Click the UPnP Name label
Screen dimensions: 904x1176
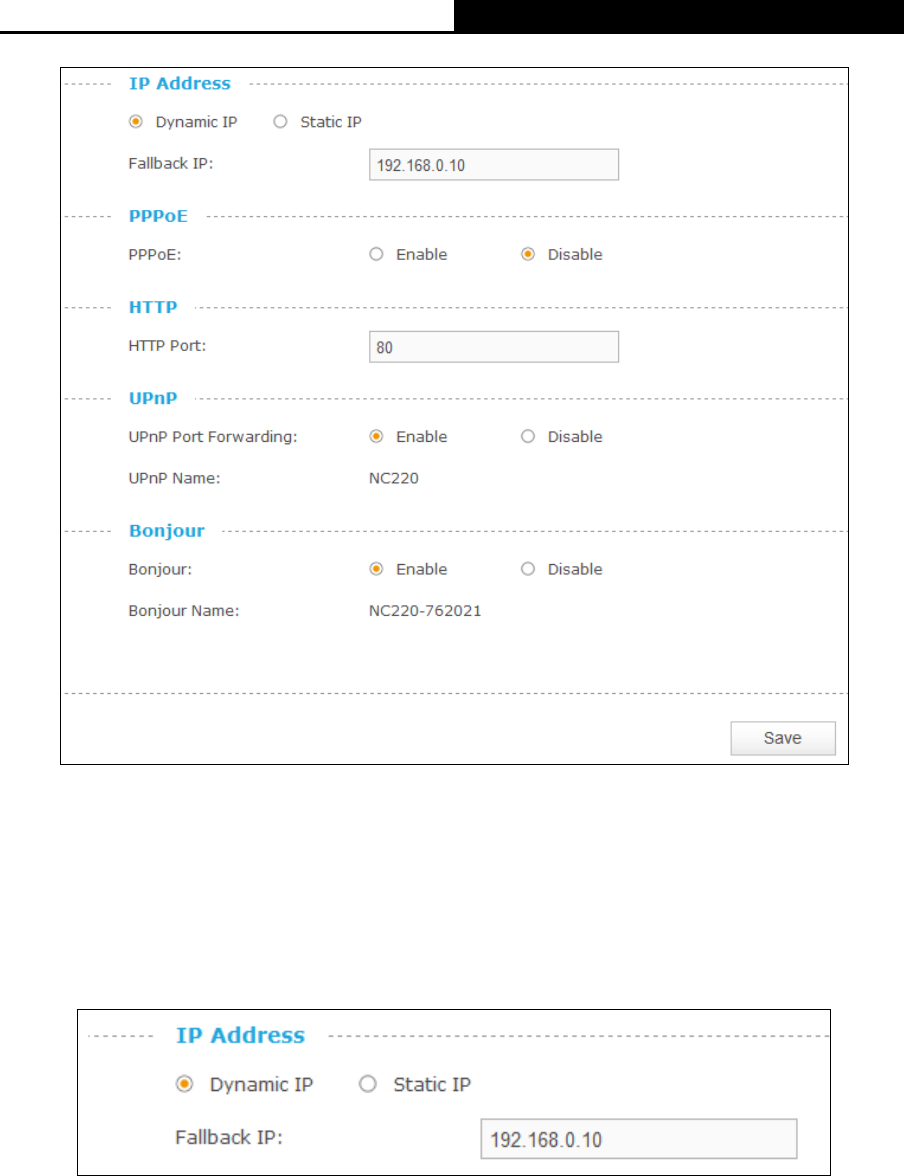click(x=175, y=478)
